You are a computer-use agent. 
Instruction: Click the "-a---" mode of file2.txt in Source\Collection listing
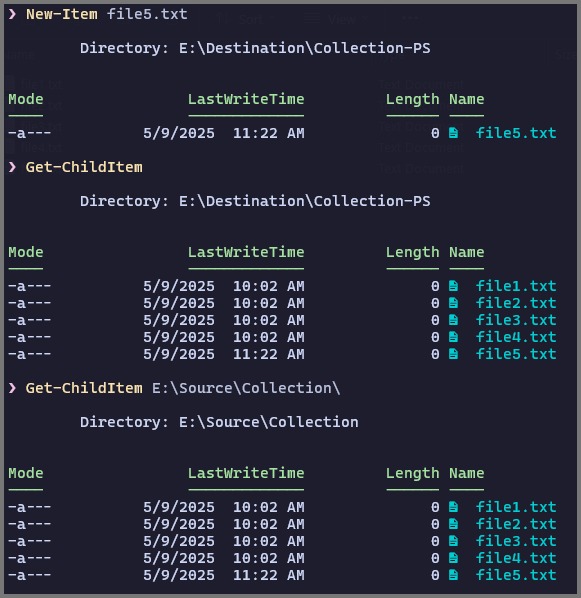(30, 524)
